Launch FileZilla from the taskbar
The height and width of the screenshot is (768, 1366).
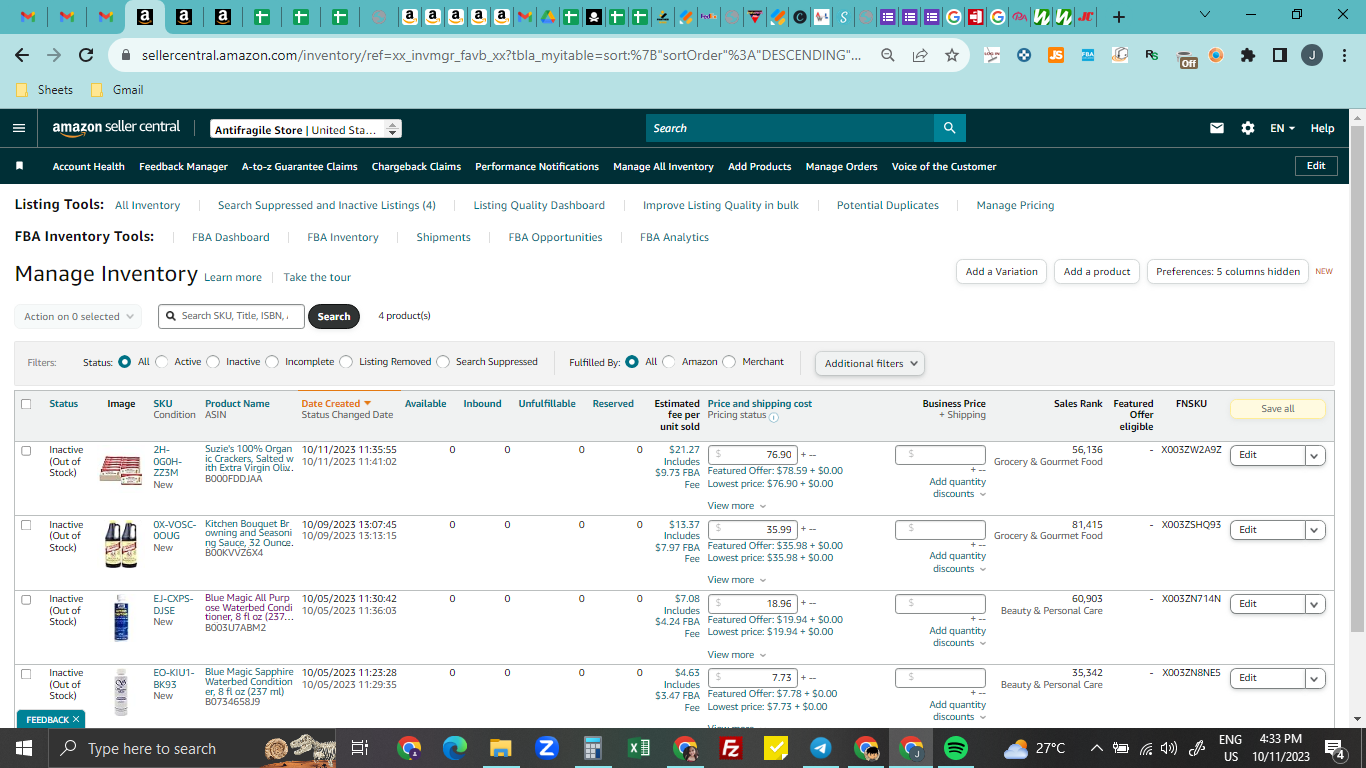point(731,748)
